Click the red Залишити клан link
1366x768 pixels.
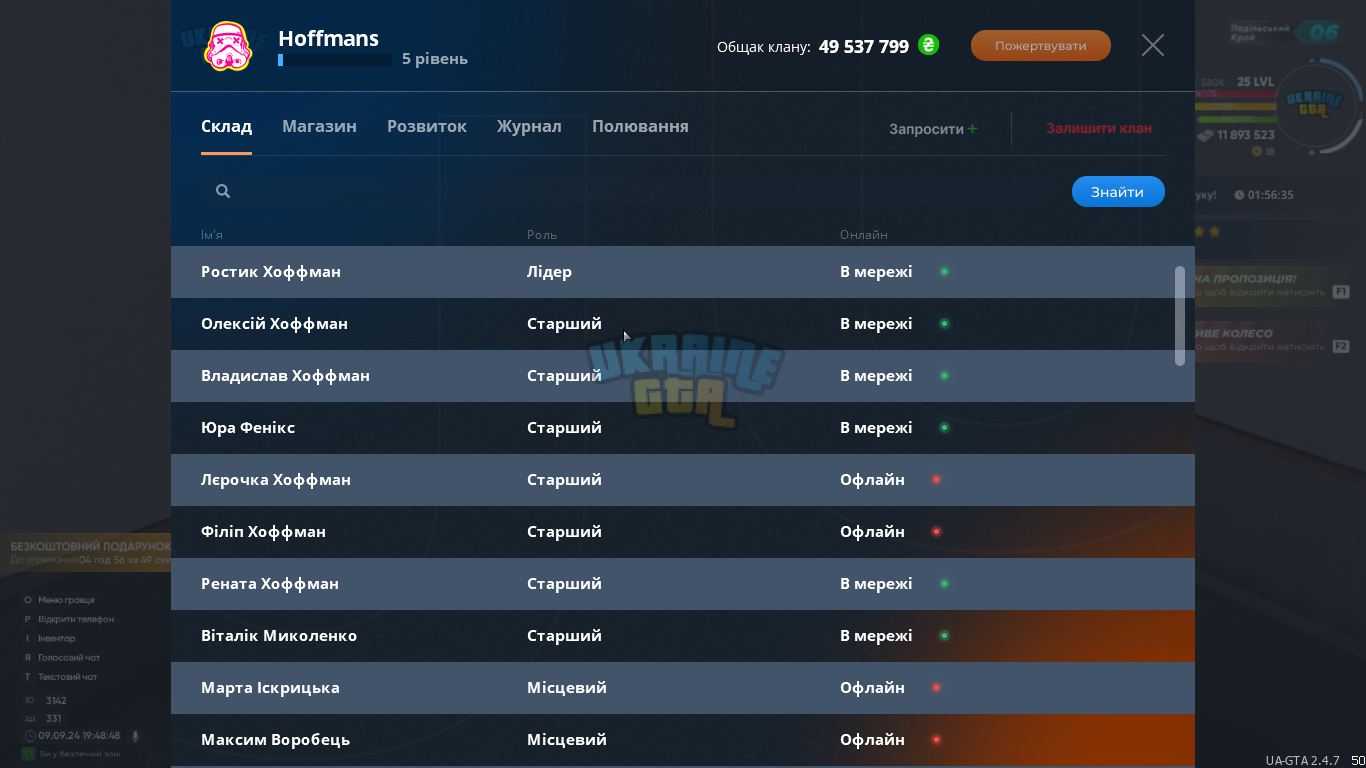(1099, 129)
